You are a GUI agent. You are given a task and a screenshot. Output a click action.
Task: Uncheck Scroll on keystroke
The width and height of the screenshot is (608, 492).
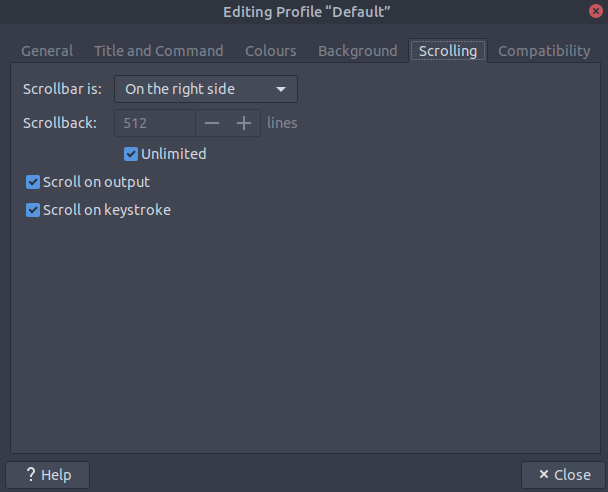click(33, 210)
